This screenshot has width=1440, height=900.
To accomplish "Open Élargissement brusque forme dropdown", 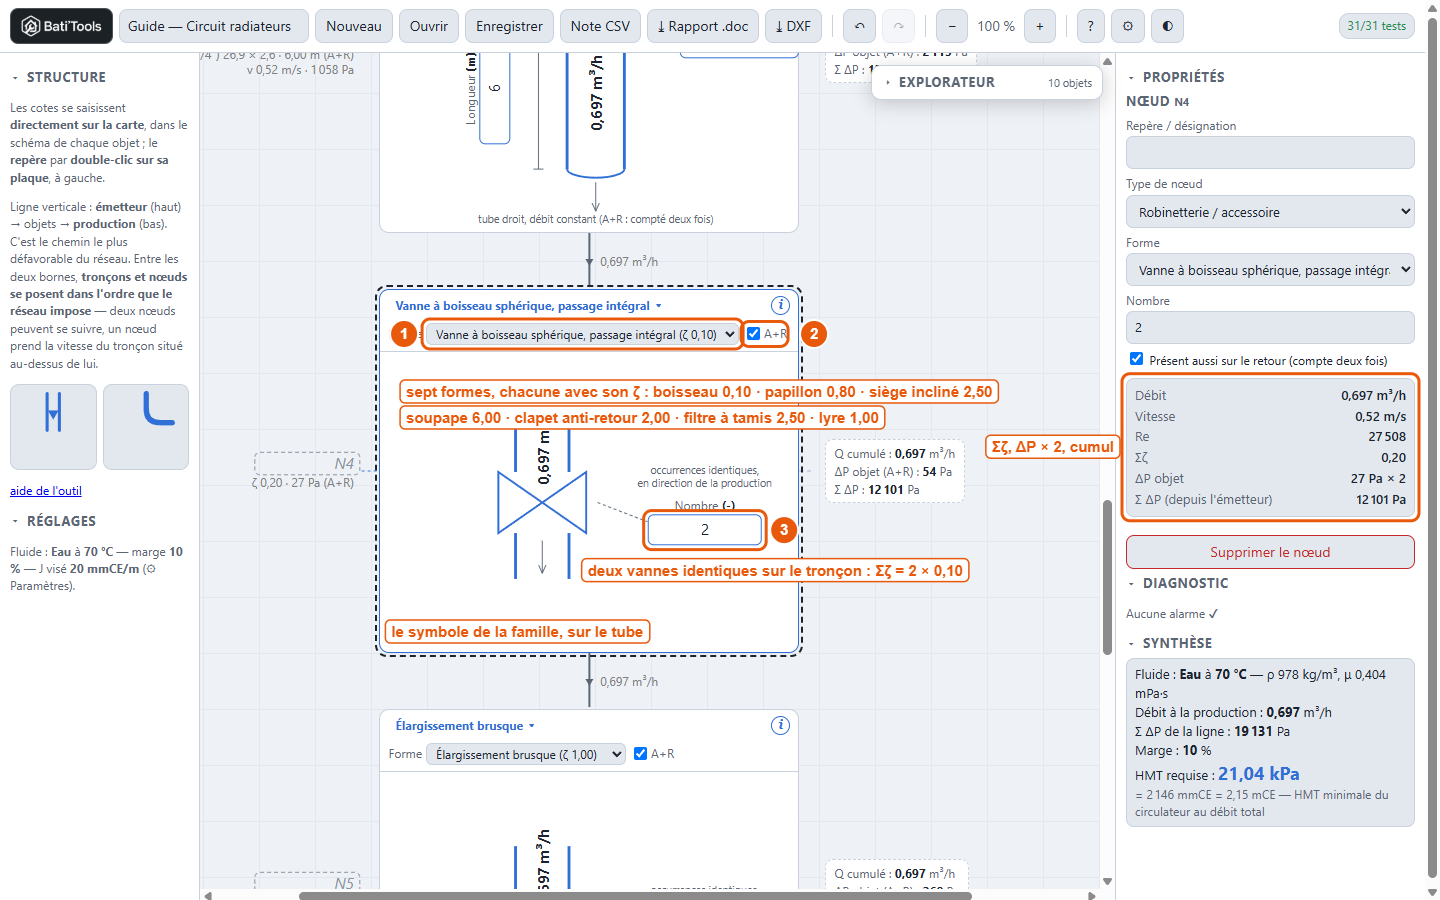I will [x=526, y=754].
